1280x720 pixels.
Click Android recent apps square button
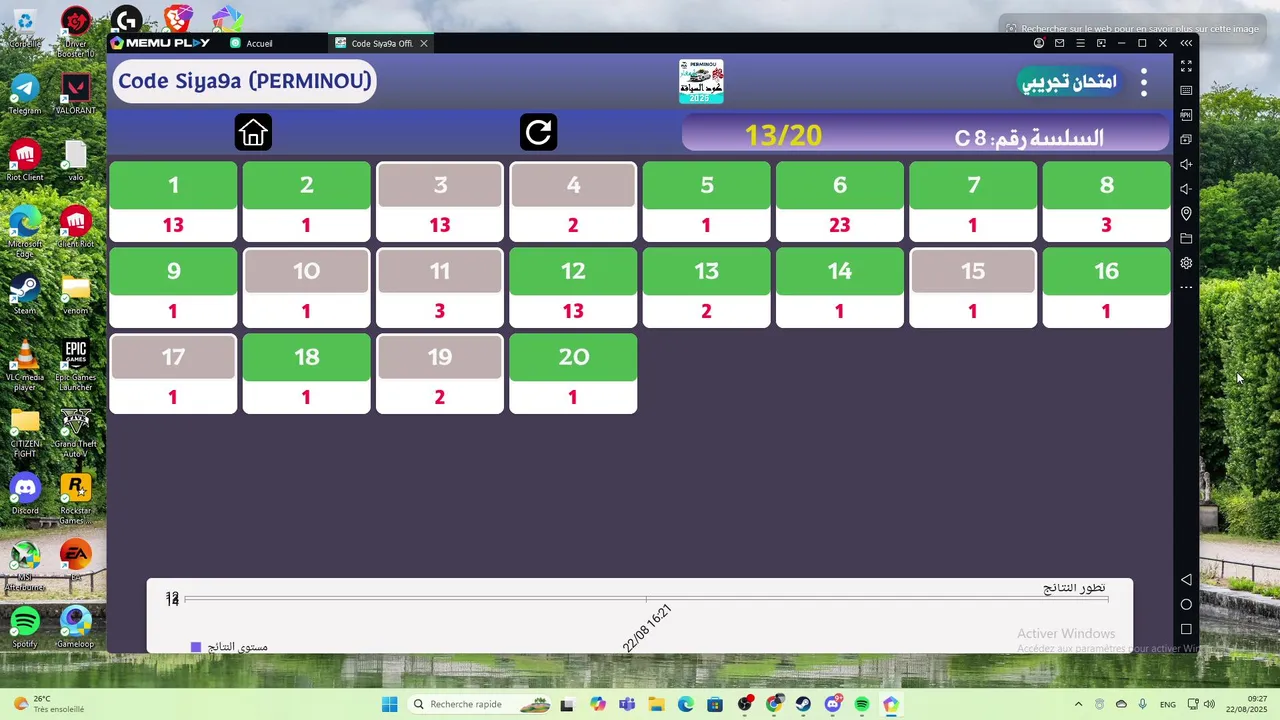(x=1186, y=629)
